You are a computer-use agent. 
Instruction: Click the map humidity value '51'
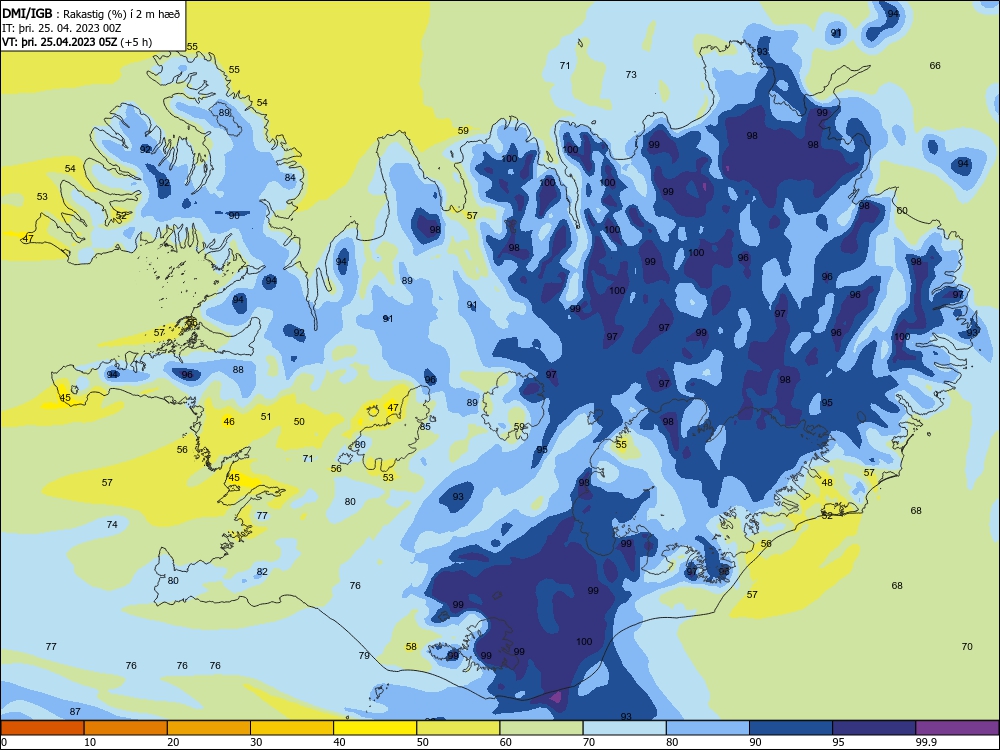click(x=266, y=416)
